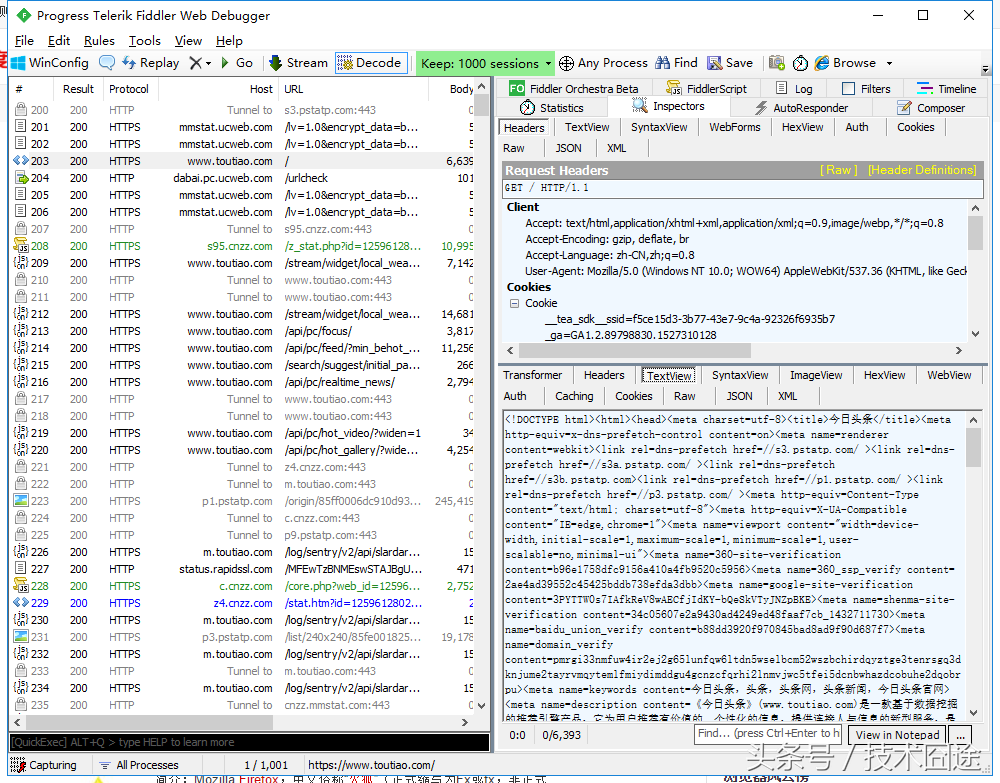Click the image icon of session 231

tap(21, 636)
